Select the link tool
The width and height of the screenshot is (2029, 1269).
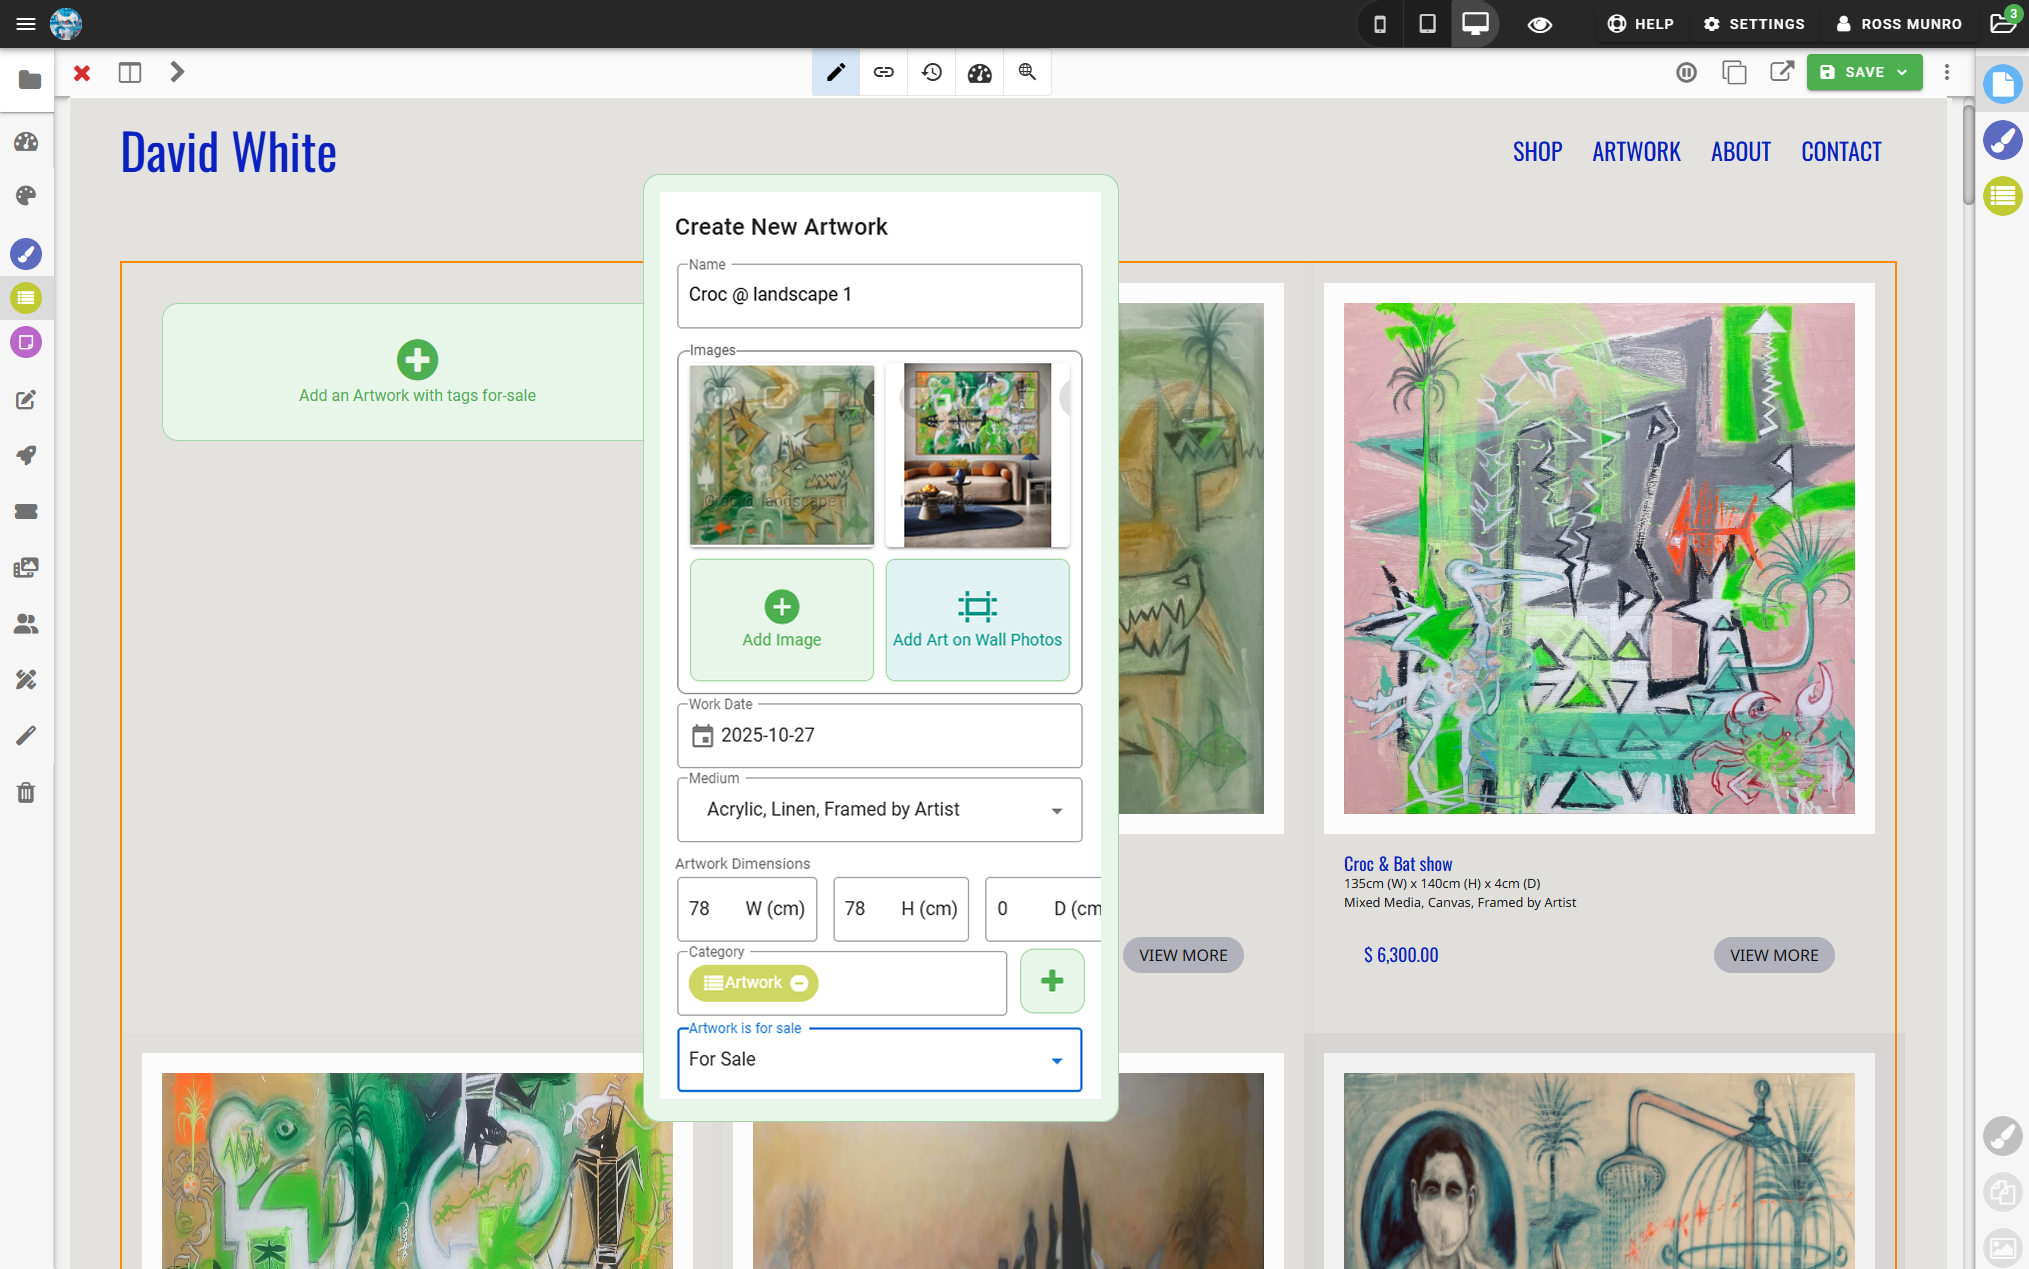click(x=884, y=72)
